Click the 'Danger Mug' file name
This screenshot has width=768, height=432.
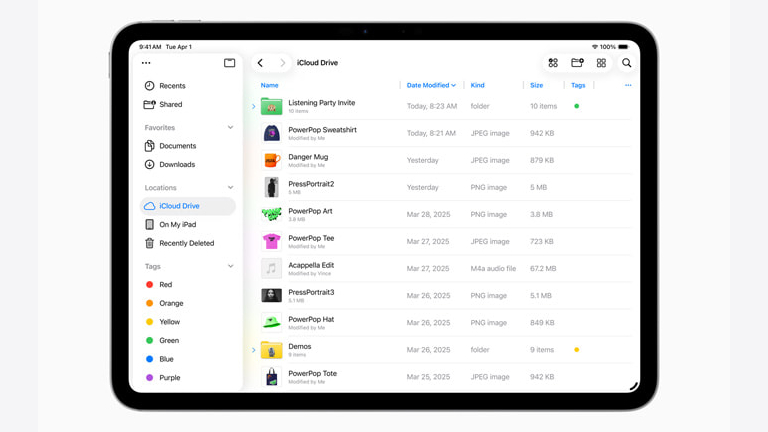pyautogui.click(x=308, y=157)
